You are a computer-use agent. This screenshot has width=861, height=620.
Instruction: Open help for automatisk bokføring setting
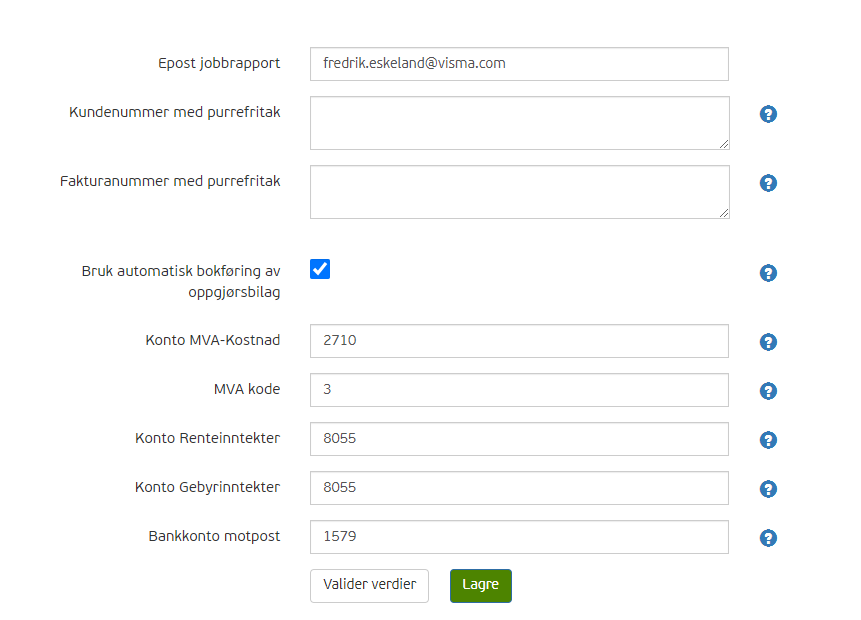768,272
